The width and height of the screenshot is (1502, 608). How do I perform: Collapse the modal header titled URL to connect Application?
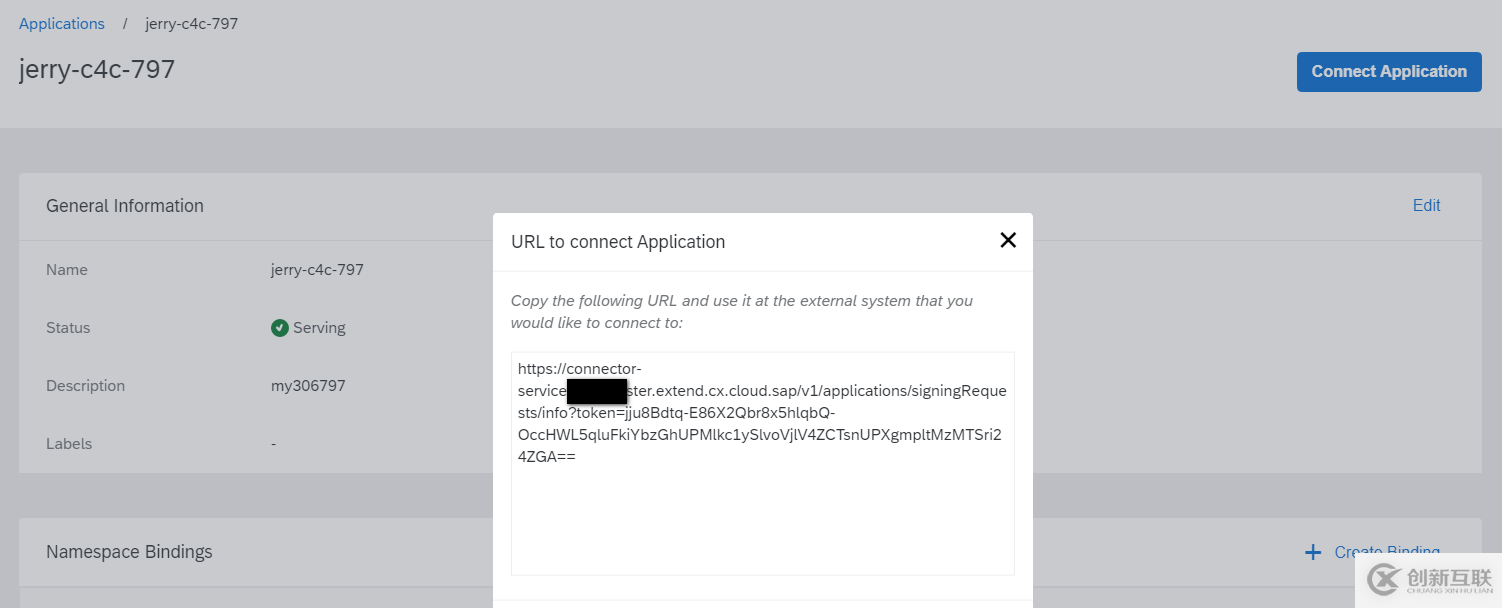[x=618, y=241]
